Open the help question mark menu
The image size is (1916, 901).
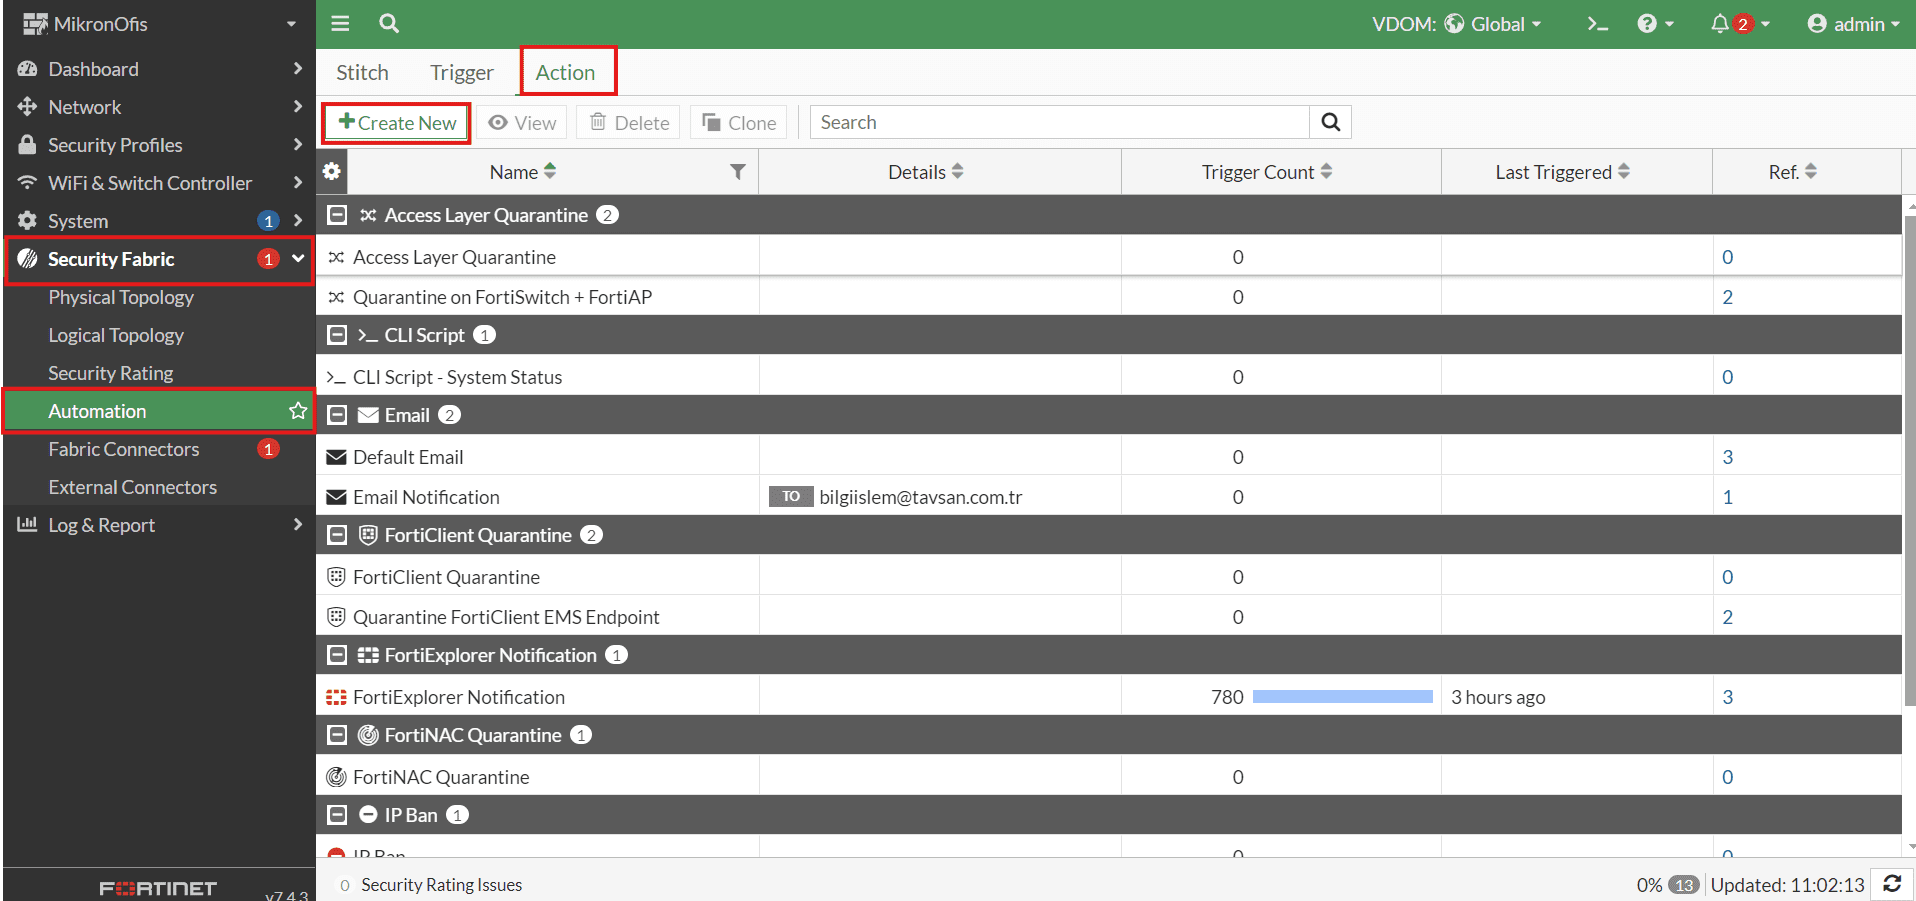point(1655,24)
